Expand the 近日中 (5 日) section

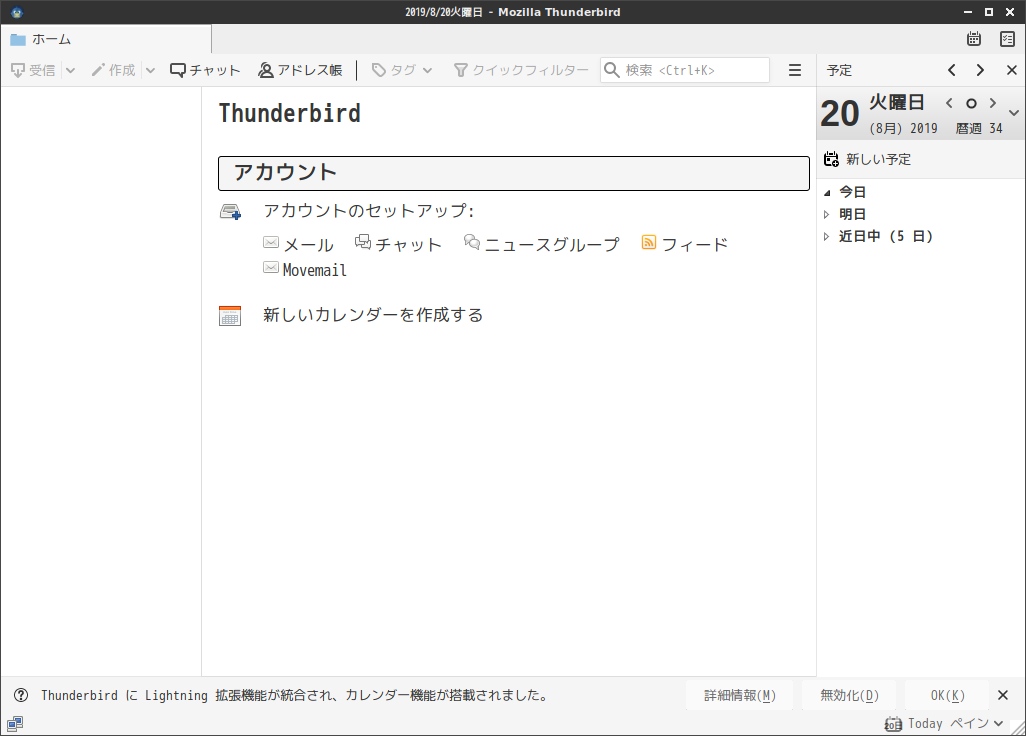point(826,237)
